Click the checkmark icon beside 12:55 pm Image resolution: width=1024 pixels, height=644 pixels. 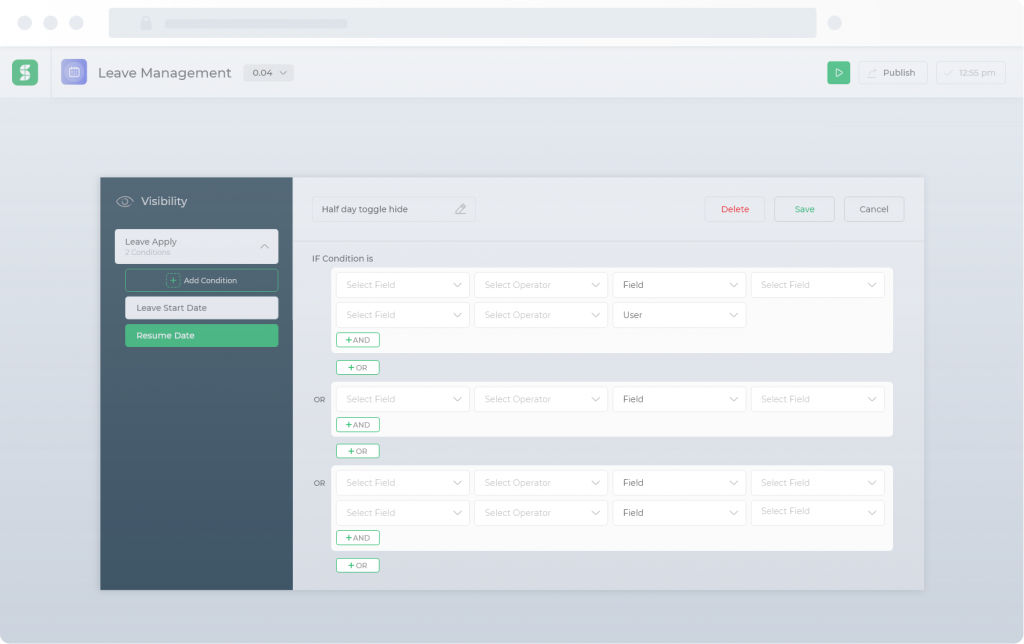pos(950,72)
